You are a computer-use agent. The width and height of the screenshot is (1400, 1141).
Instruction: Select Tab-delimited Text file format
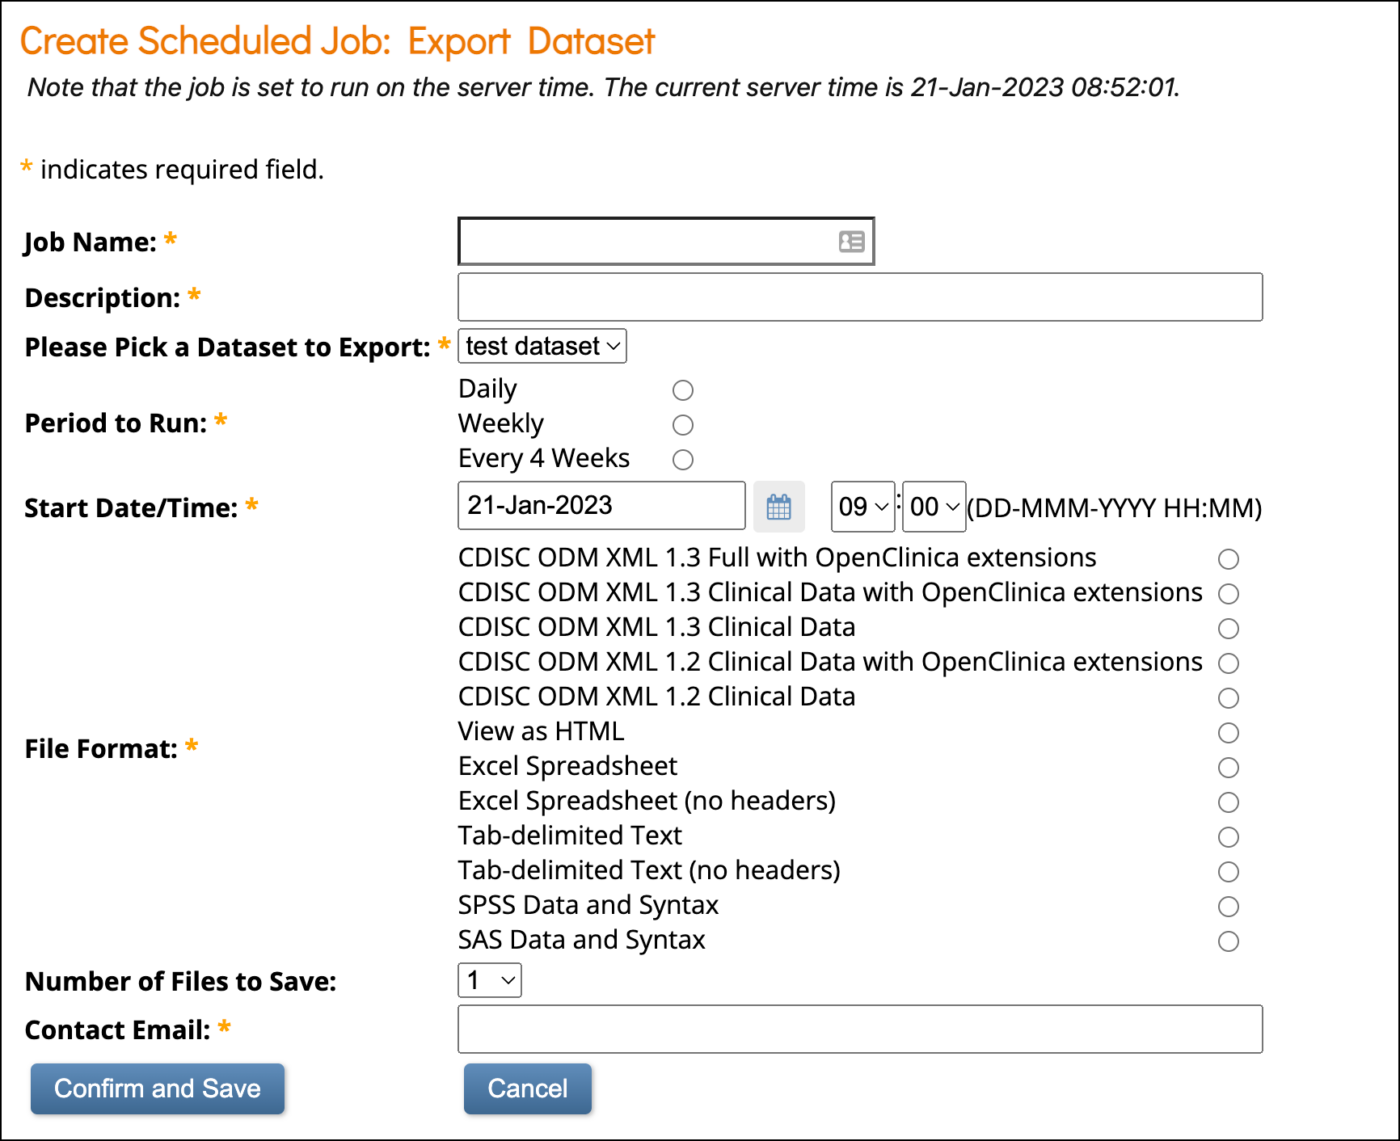1228,837
